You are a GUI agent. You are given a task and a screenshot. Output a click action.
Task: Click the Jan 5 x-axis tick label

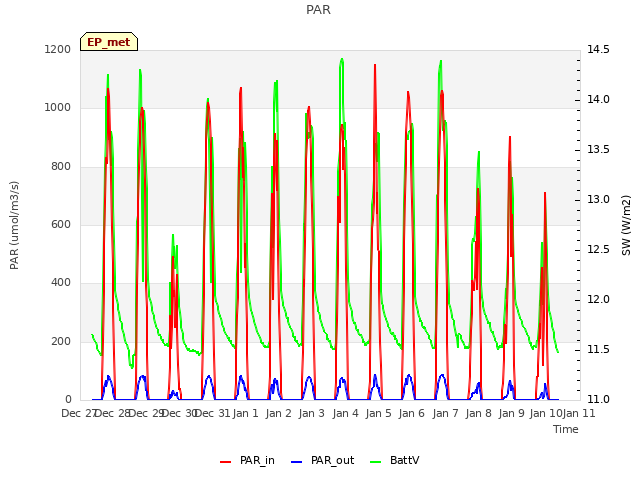pos(378,413)
